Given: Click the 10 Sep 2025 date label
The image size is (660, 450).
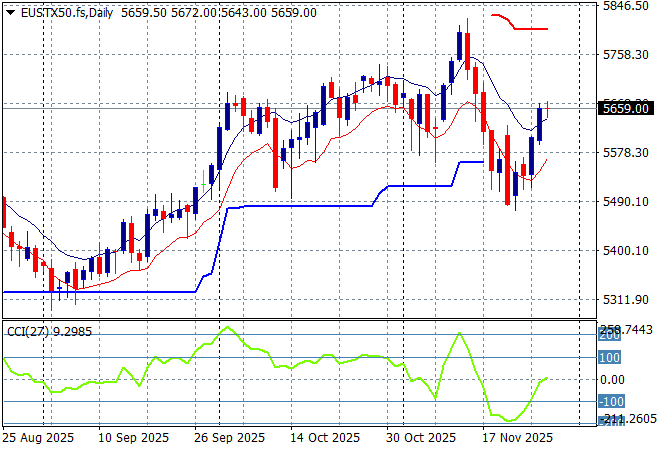Looking at the screenshot, I should pyautogui.click(x=133, y=438).
